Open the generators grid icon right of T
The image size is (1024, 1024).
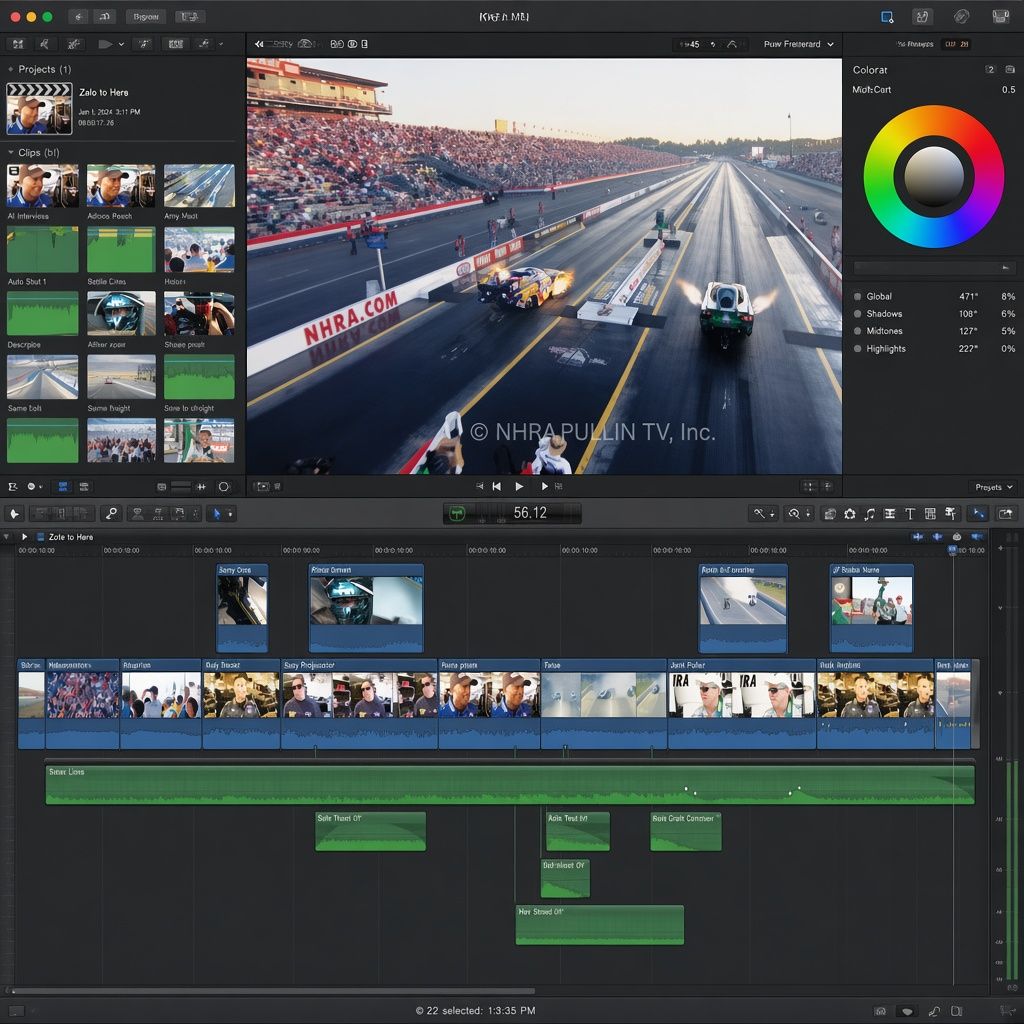[x=930, y=514]
